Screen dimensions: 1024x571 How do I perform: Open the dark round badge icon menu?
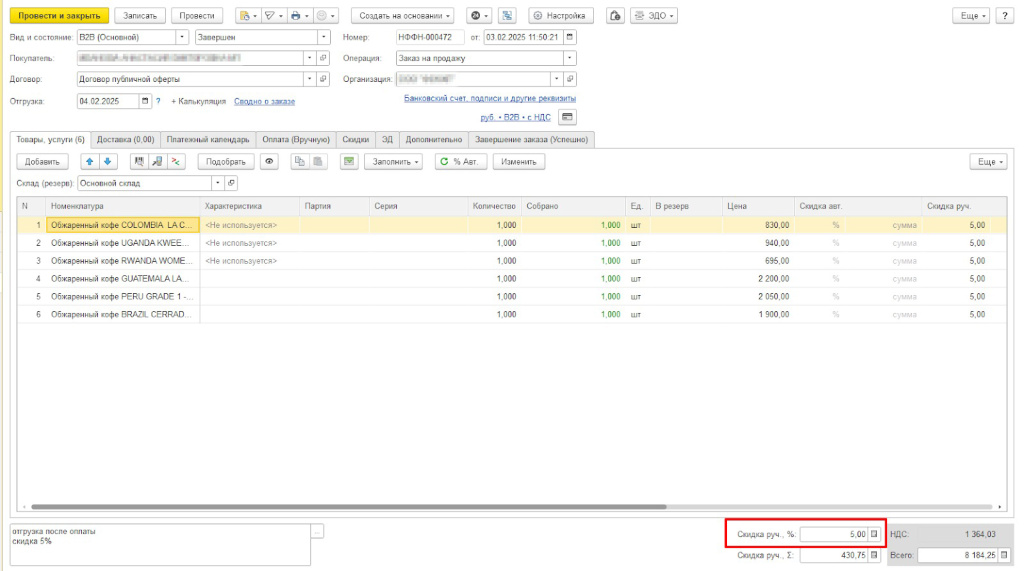pyautogui.click(x=479, y=16)
